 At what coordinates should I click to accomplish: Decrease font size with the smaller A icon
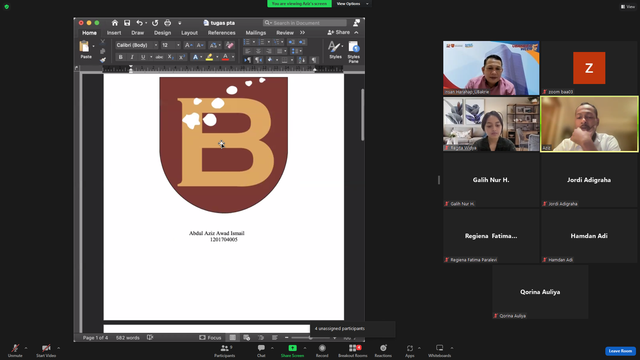(x=200, y=45)
